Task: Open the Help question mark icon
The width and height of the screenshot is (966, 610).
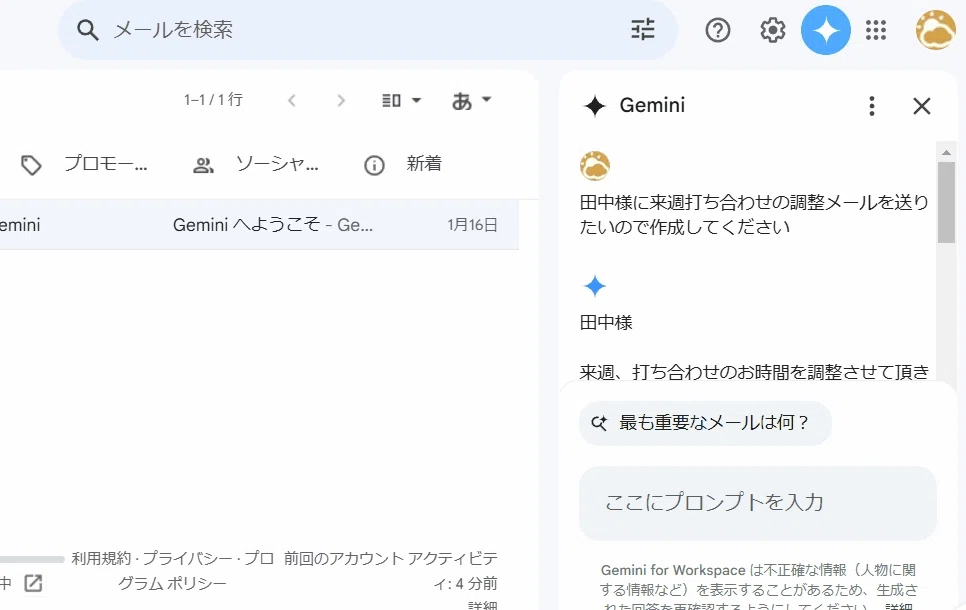Action: pos(718,30)
